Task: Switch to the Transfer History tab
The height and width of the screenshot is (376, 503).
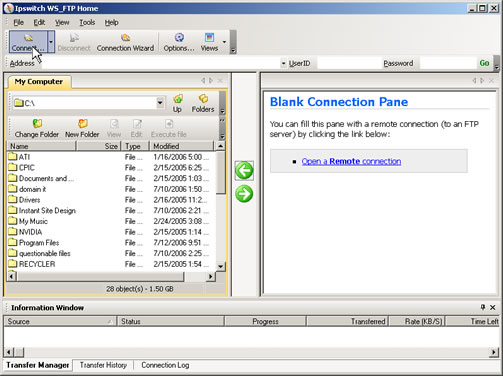Action: [103, 365]
